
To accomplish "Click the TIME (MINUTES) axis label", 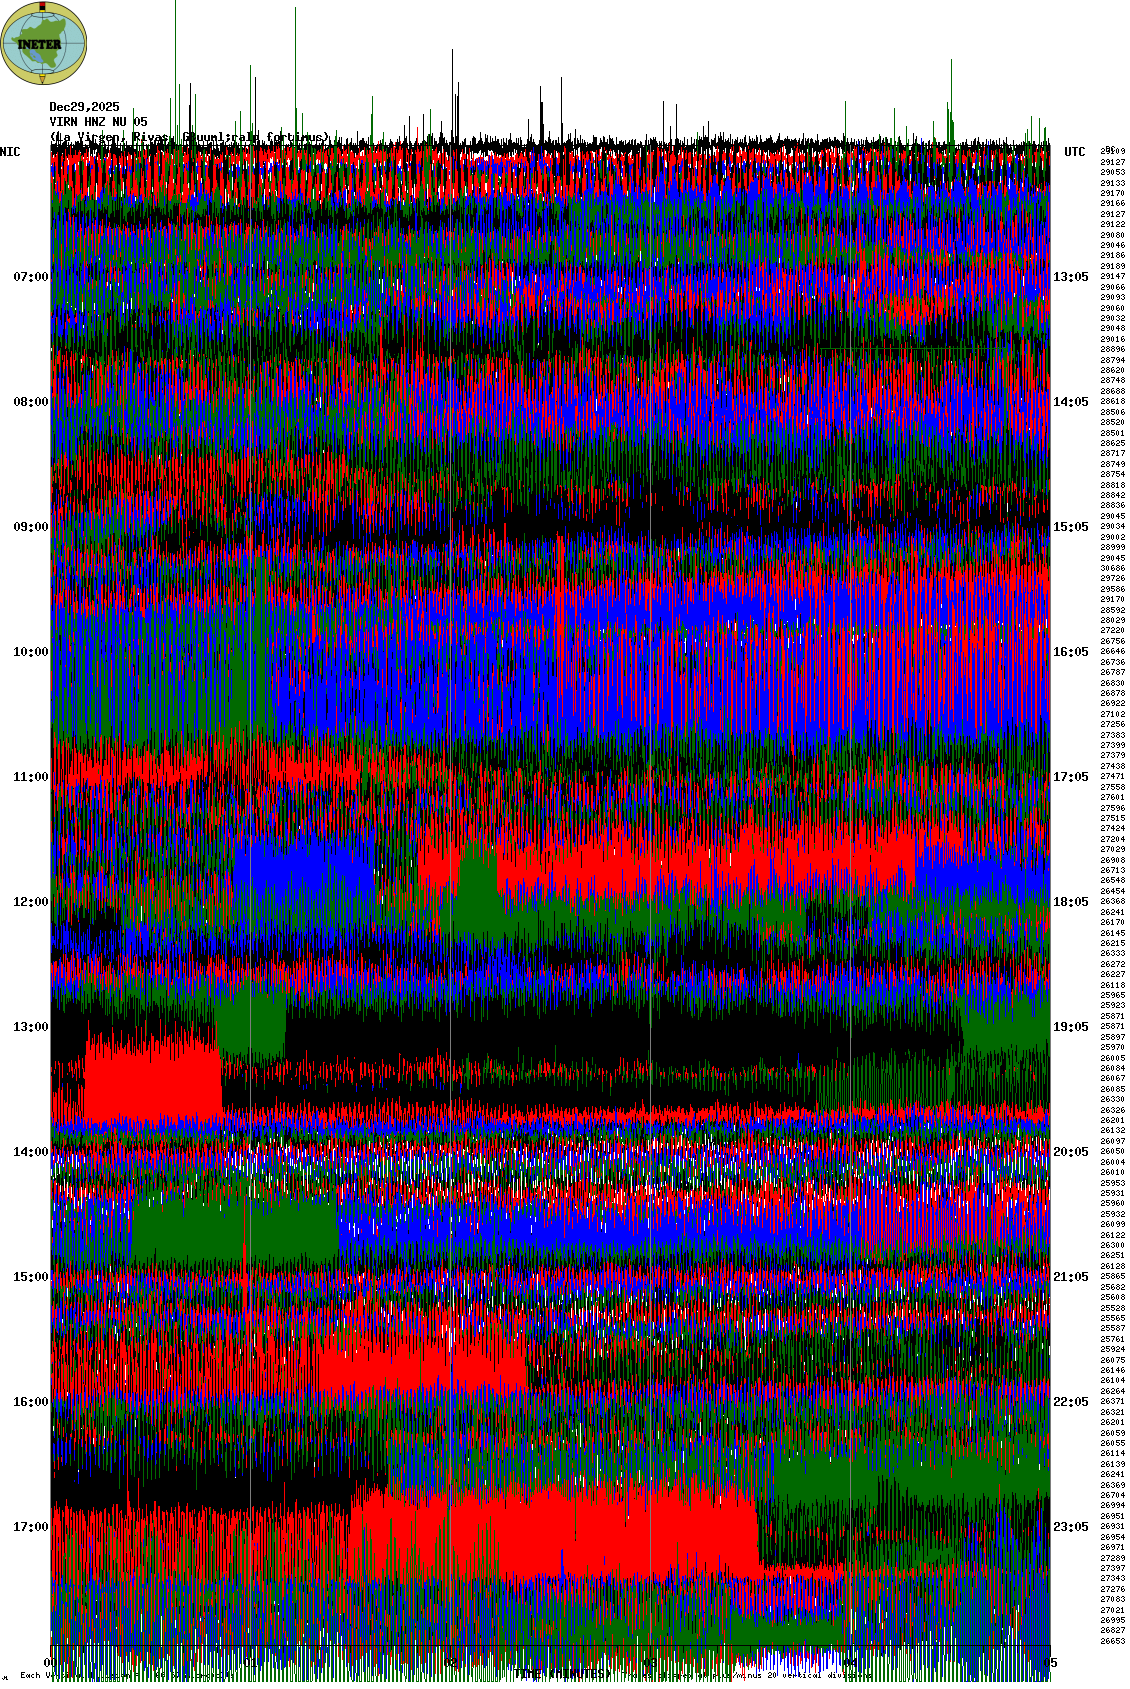I will coord(562,1673).
